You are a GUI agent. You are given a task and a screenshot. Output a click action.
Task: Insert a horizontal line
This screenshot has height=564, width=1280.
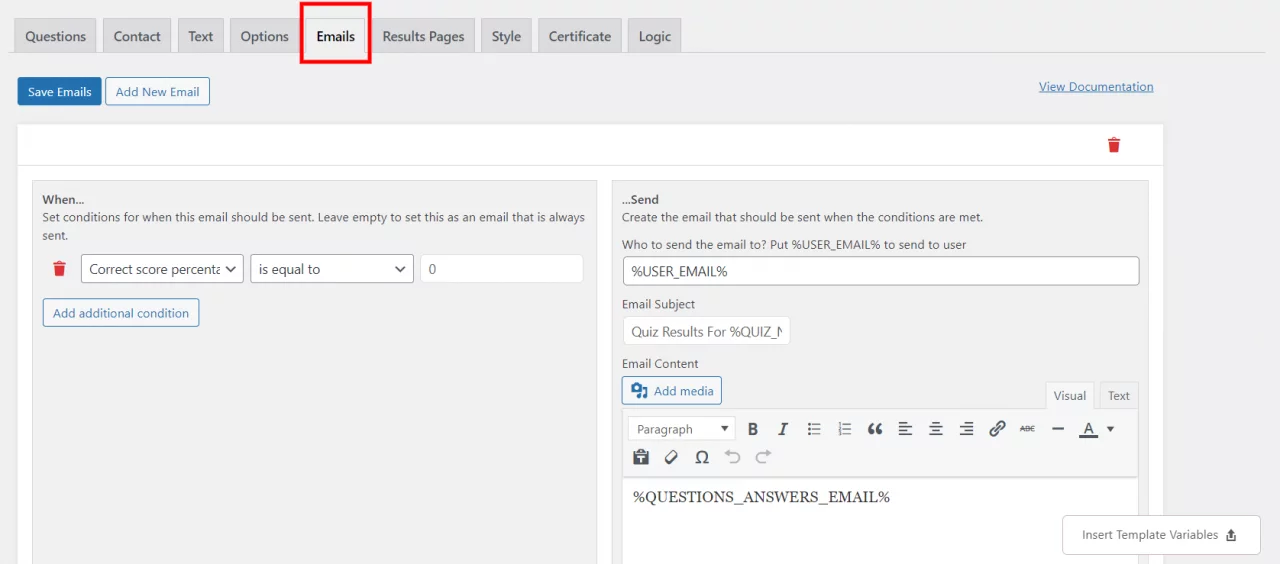click(x=1058, y=429)
